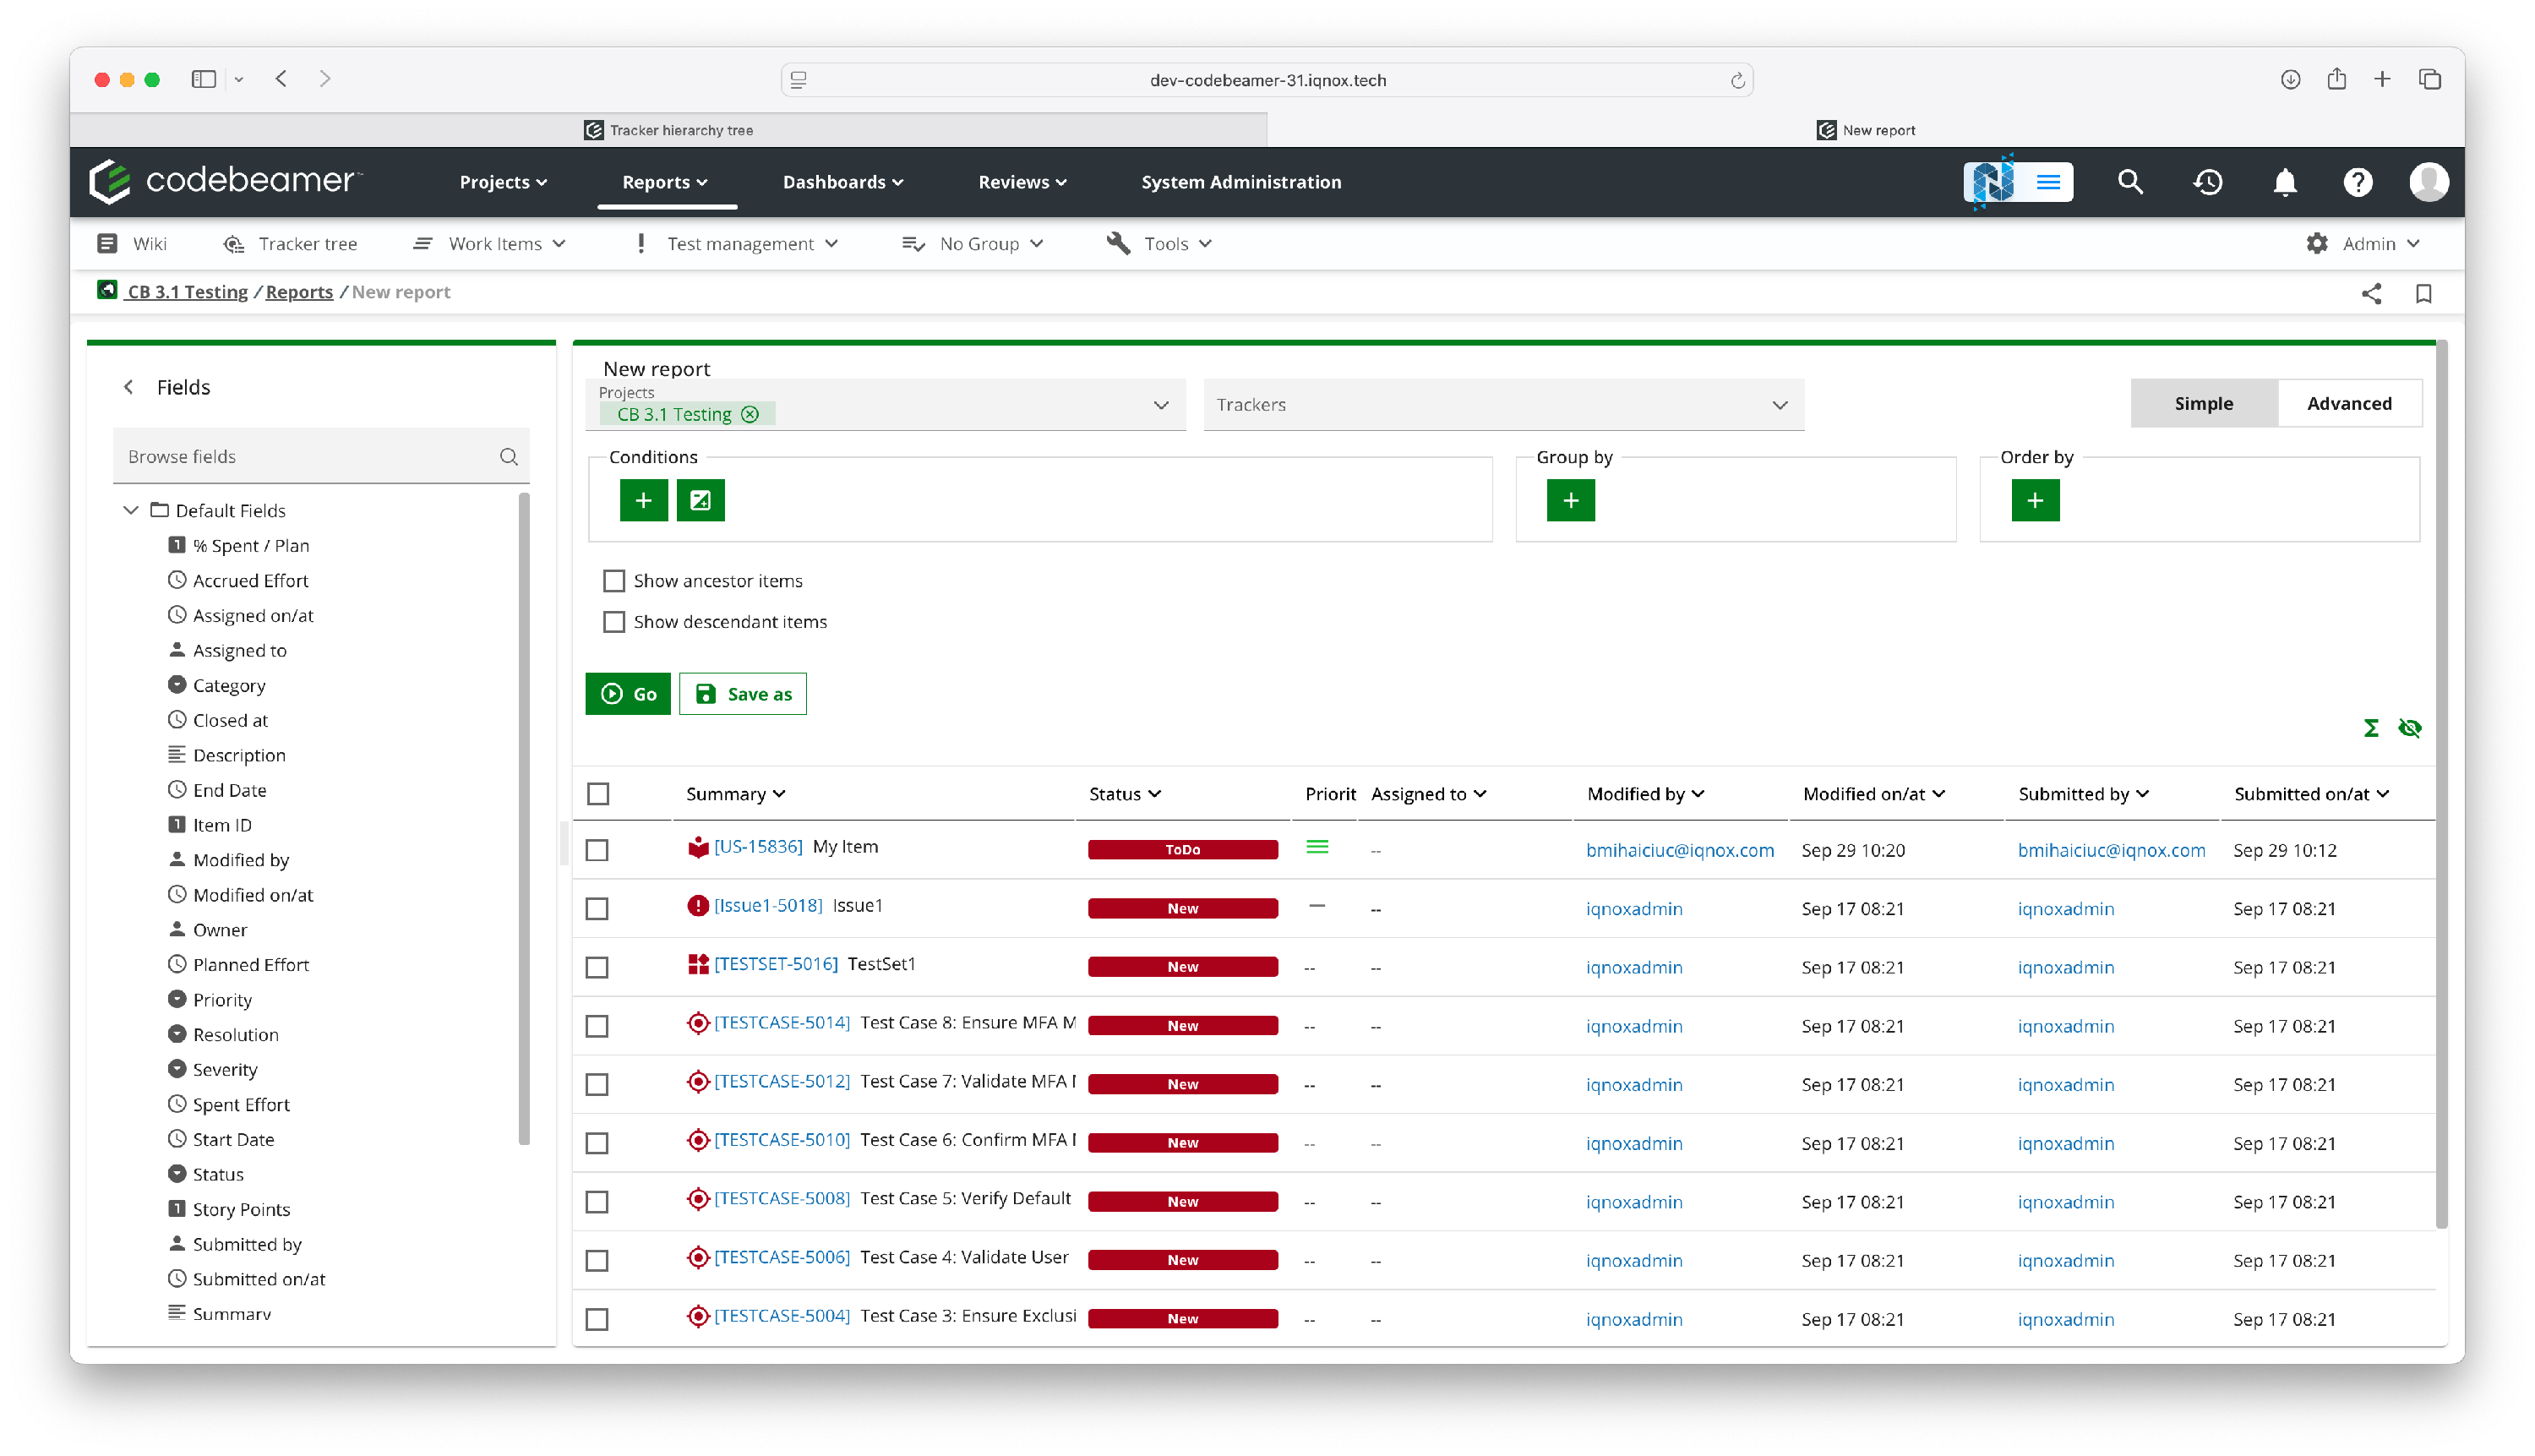Expand the Work Items submenu
The width and height of the screenshot is (2535, 1456).
507,244
